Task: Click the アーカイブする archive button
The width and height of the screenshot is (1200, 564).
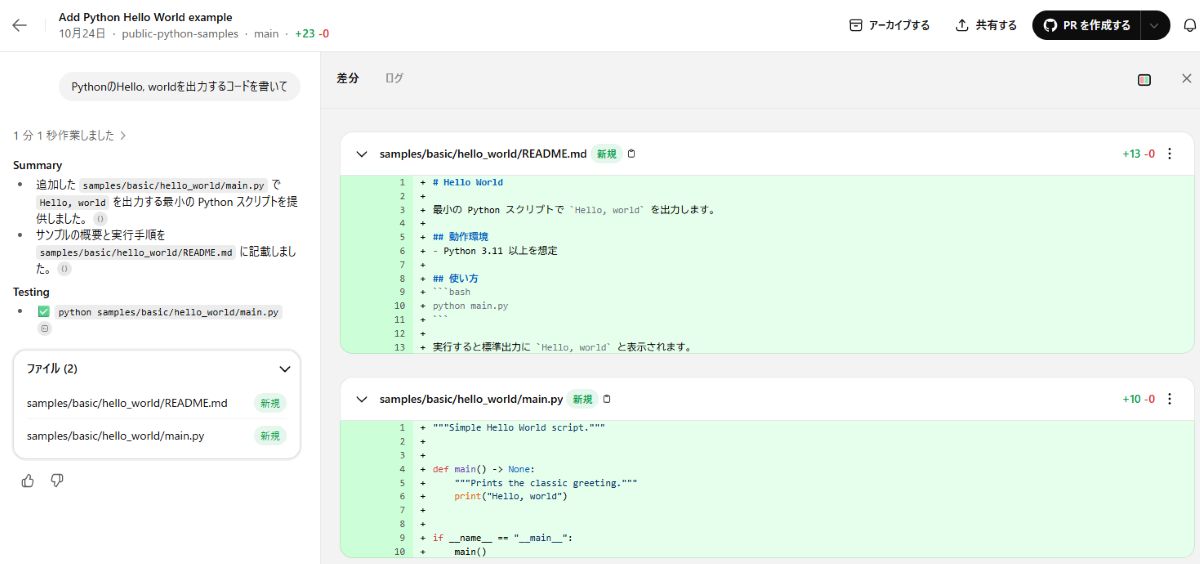Action: (x=889, y=25)
